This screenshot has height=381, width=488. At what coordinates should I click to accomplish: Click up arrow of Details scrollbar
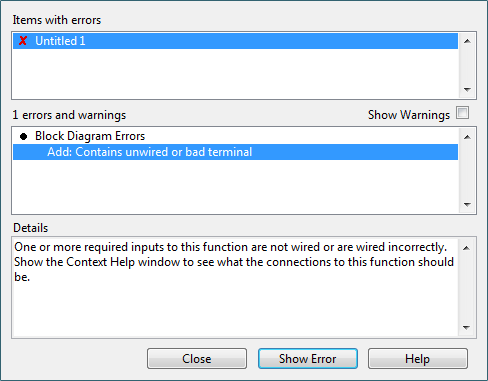coord(467,248)
